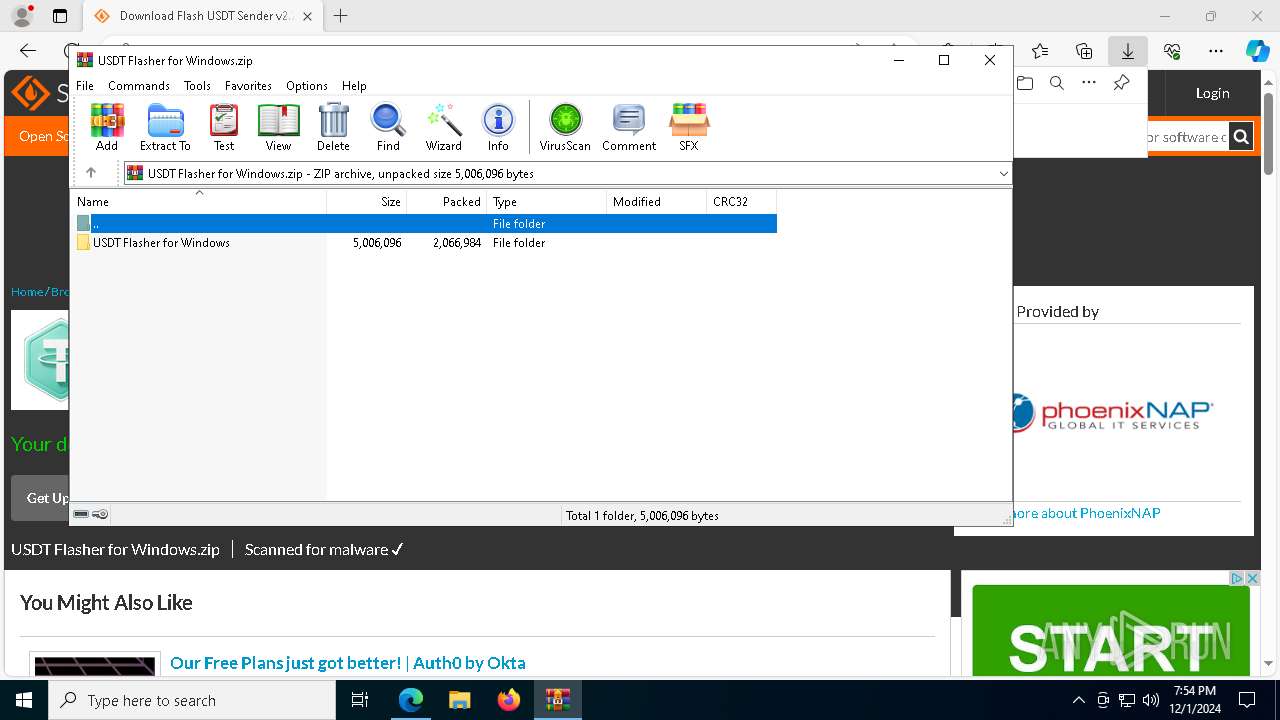The height and width of the screenshot is (720, 1280).
Task: Click the Add toolbar icon in WinRAR
Action: click(107, 127)
